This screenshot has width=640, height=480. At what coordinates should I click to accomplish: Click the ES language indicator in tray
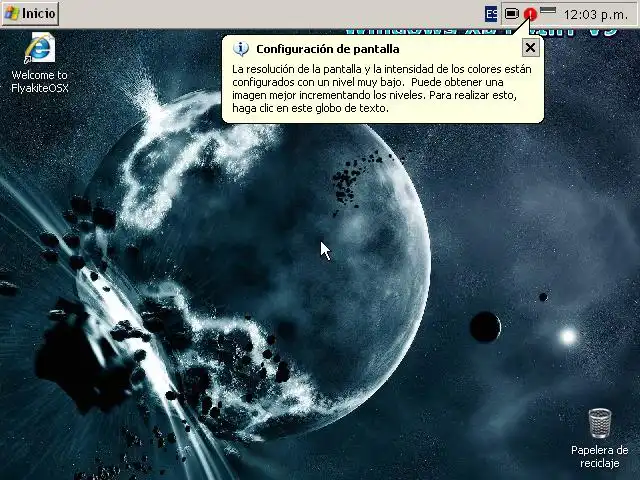[491, 14]
